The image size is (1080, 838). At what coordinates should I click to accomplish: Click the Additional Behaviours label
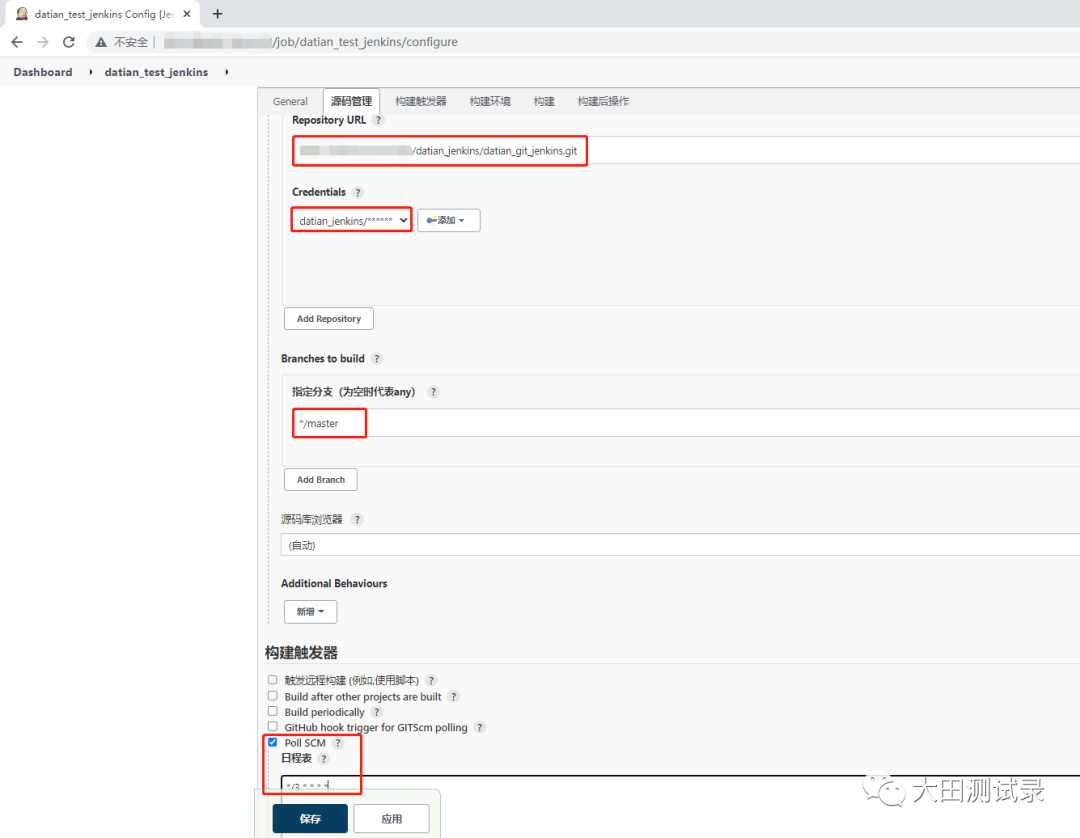pyautogui.click(x=334, y=583)
